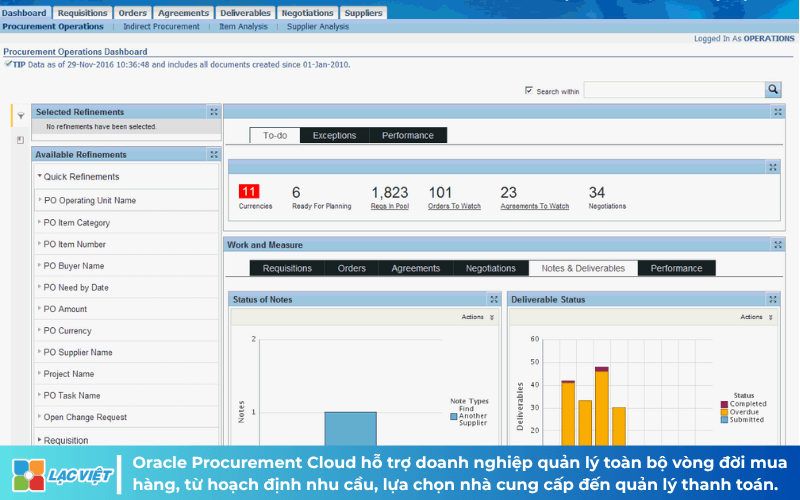
Task: Select Procurement Operations subtab
Action: 53,27
